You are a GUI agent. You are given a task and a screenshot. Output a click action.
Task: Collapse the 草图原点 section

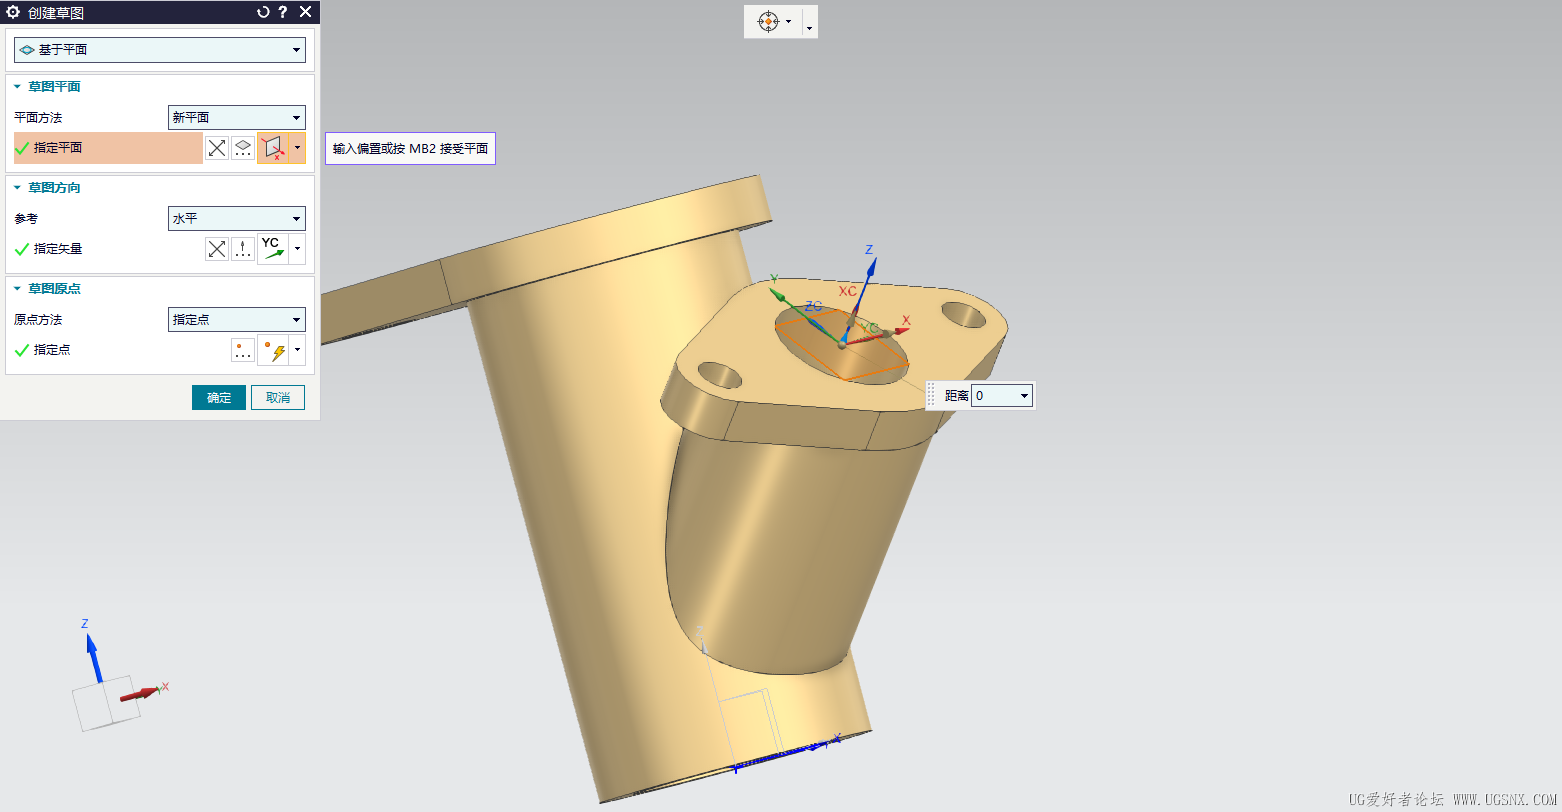pyautogui.click(x=16, y=288)
